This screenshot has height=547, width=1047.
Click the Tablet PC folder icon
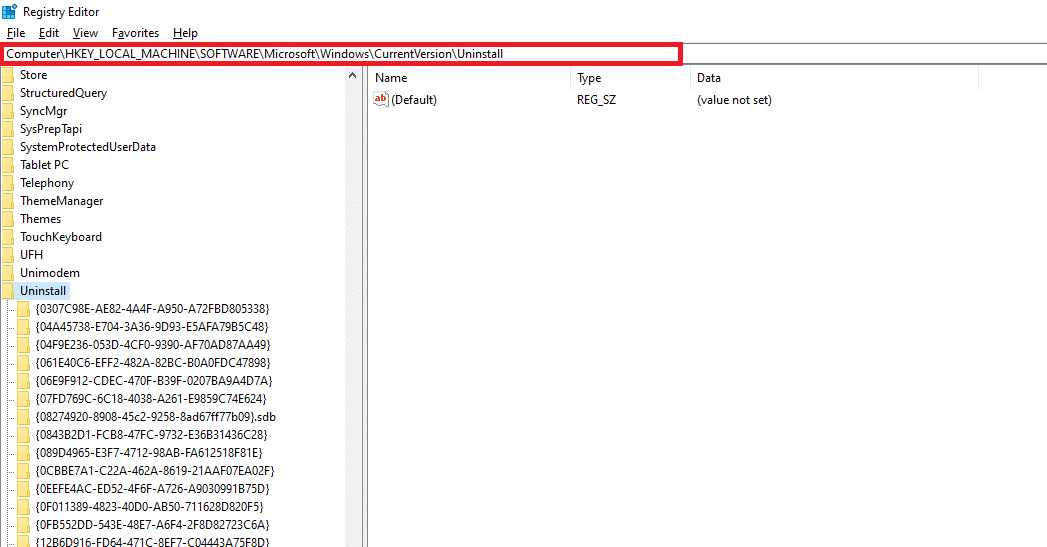8,165
